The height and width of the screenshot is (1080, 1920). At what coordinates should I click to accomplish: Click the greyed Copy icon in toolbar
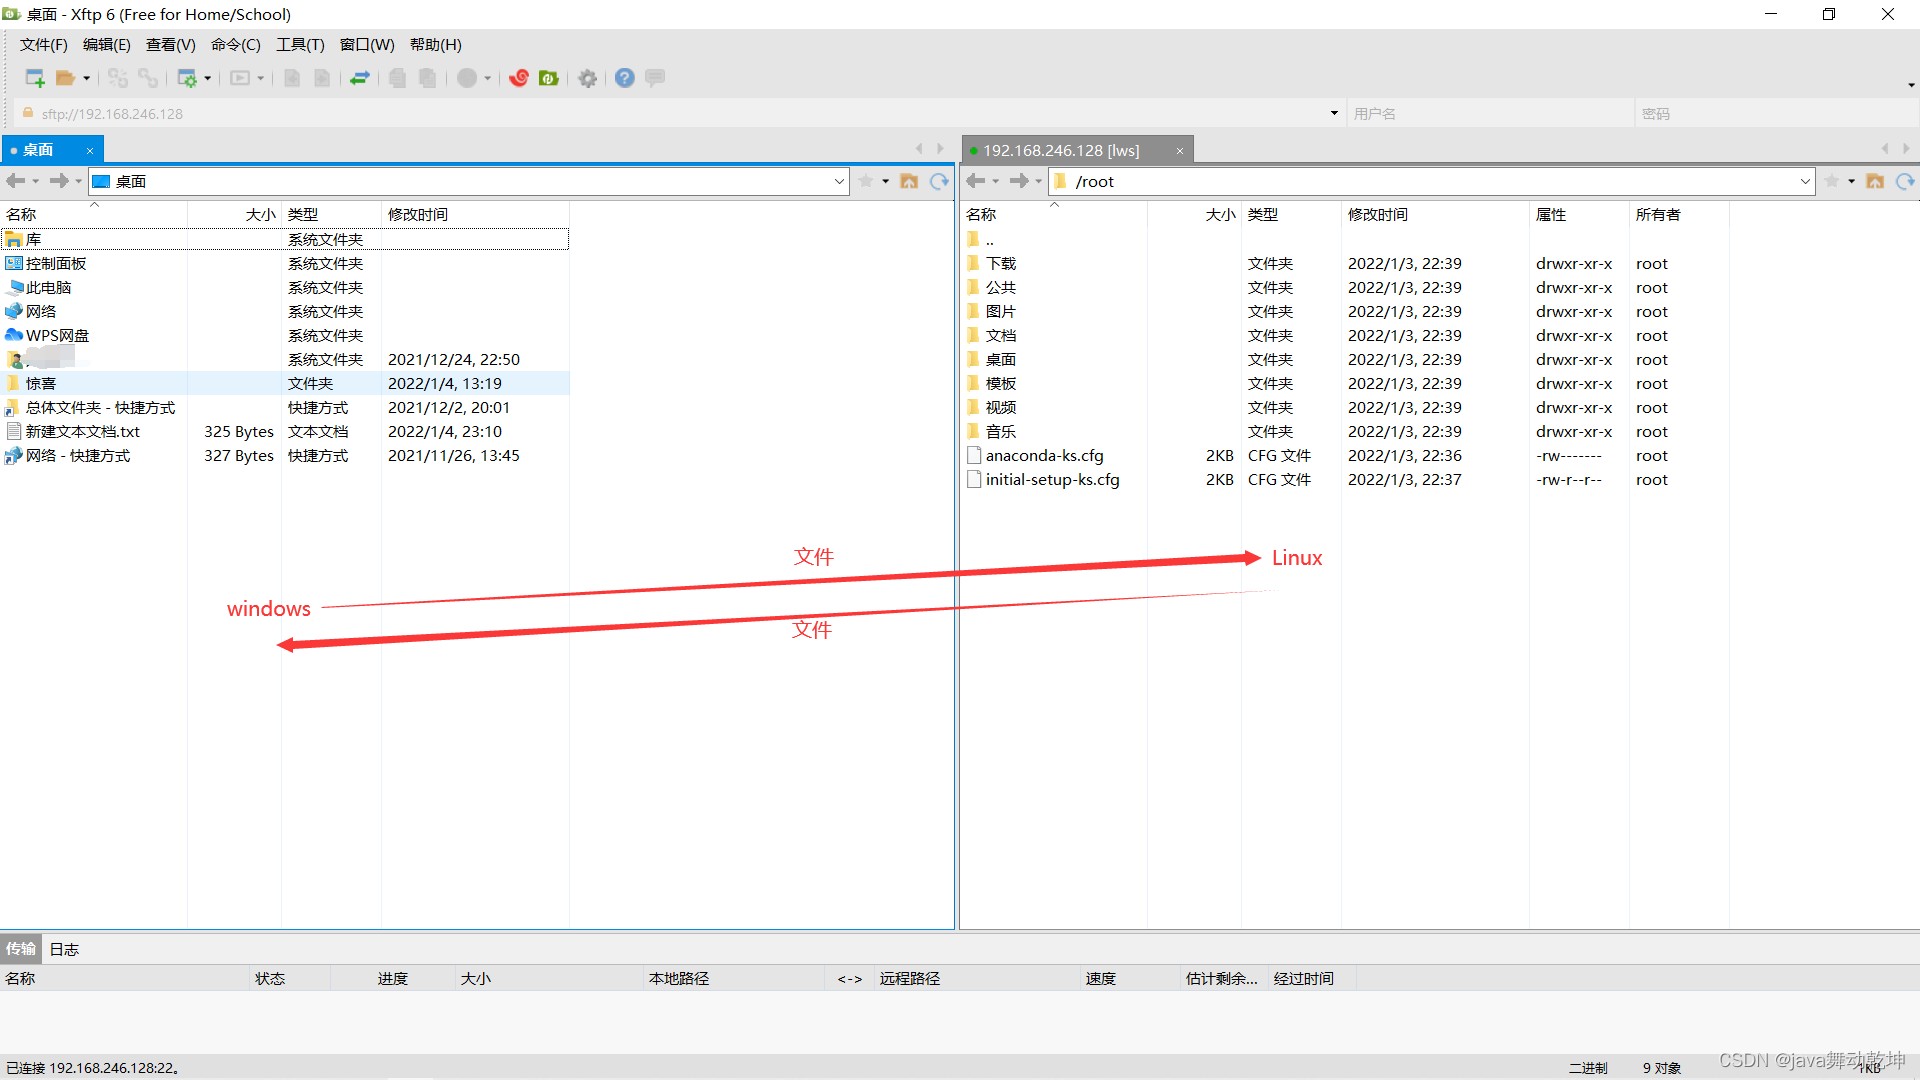(397, 78)
